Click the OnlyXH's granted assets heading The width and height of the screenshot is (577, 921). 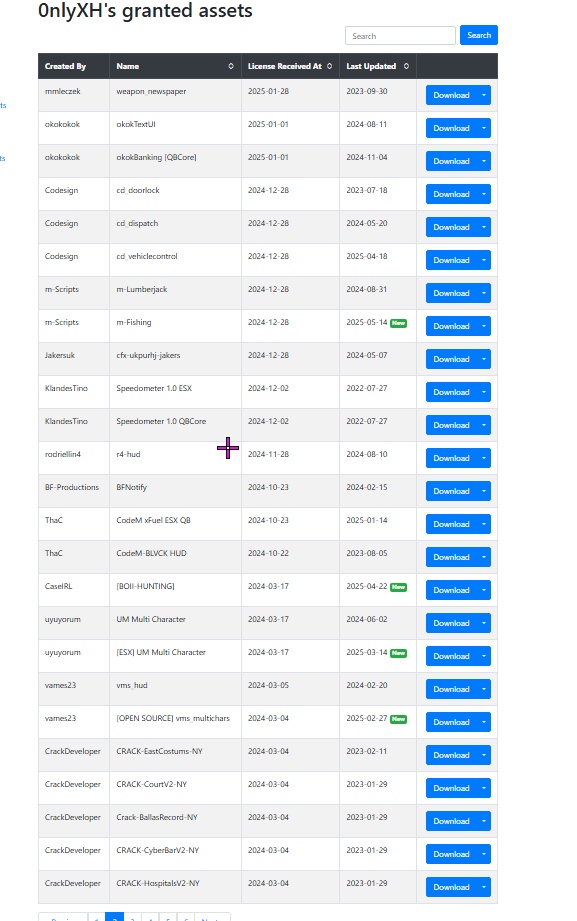[145, 11]
